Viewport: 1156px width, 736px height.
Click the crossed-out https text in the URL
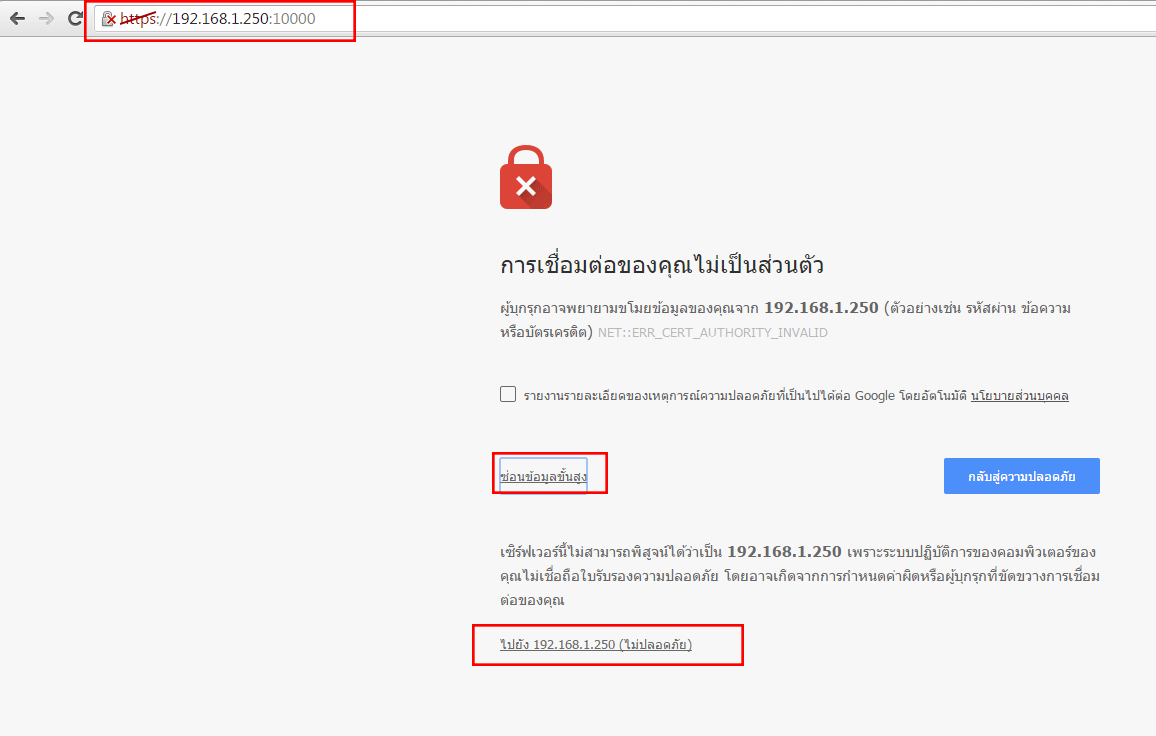pos(139,19)
